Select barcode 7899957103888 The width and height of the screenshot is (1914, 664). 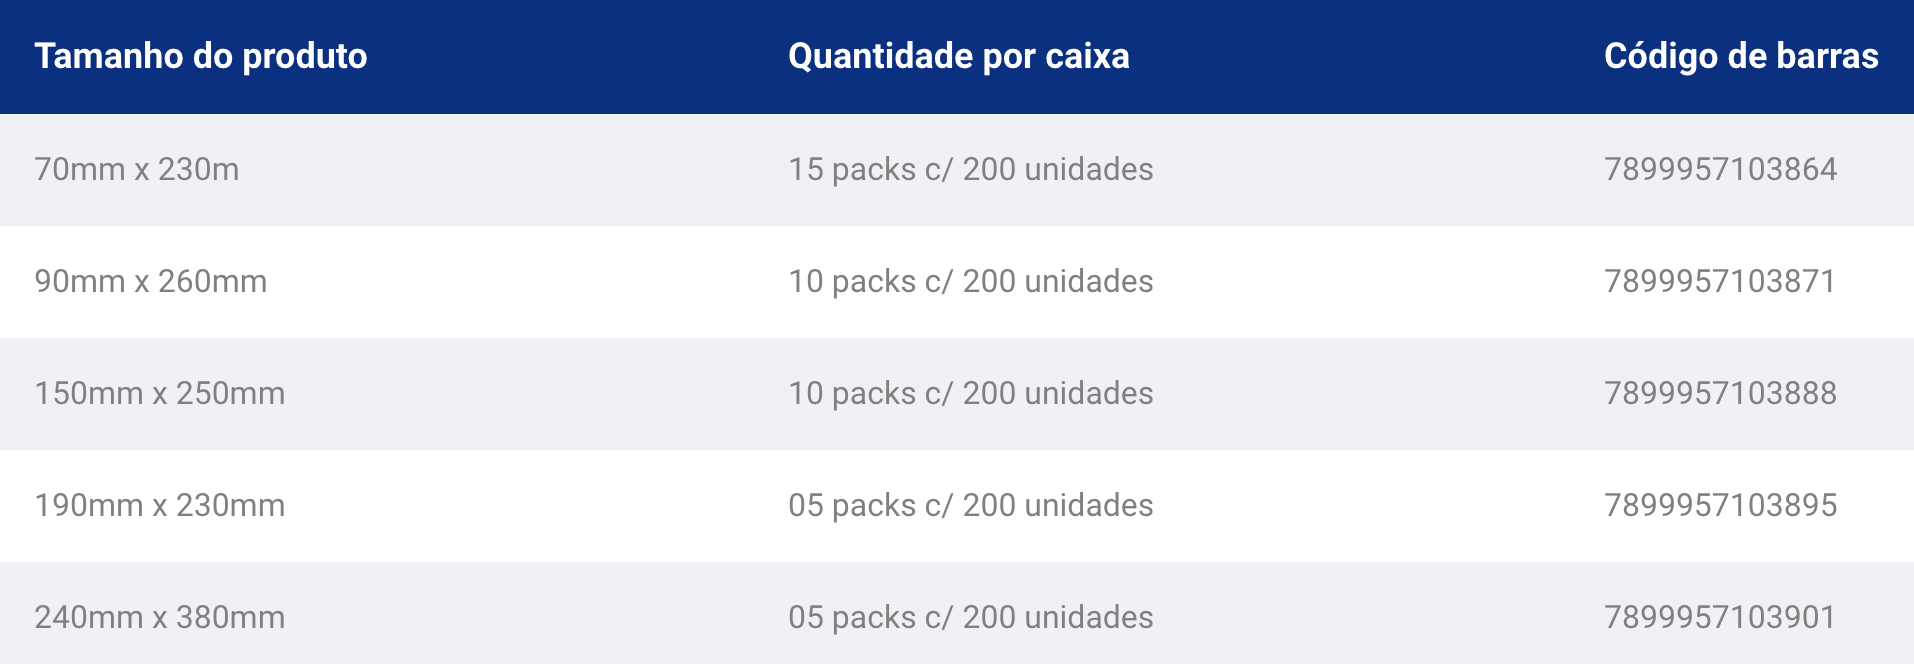[1720, 393]
